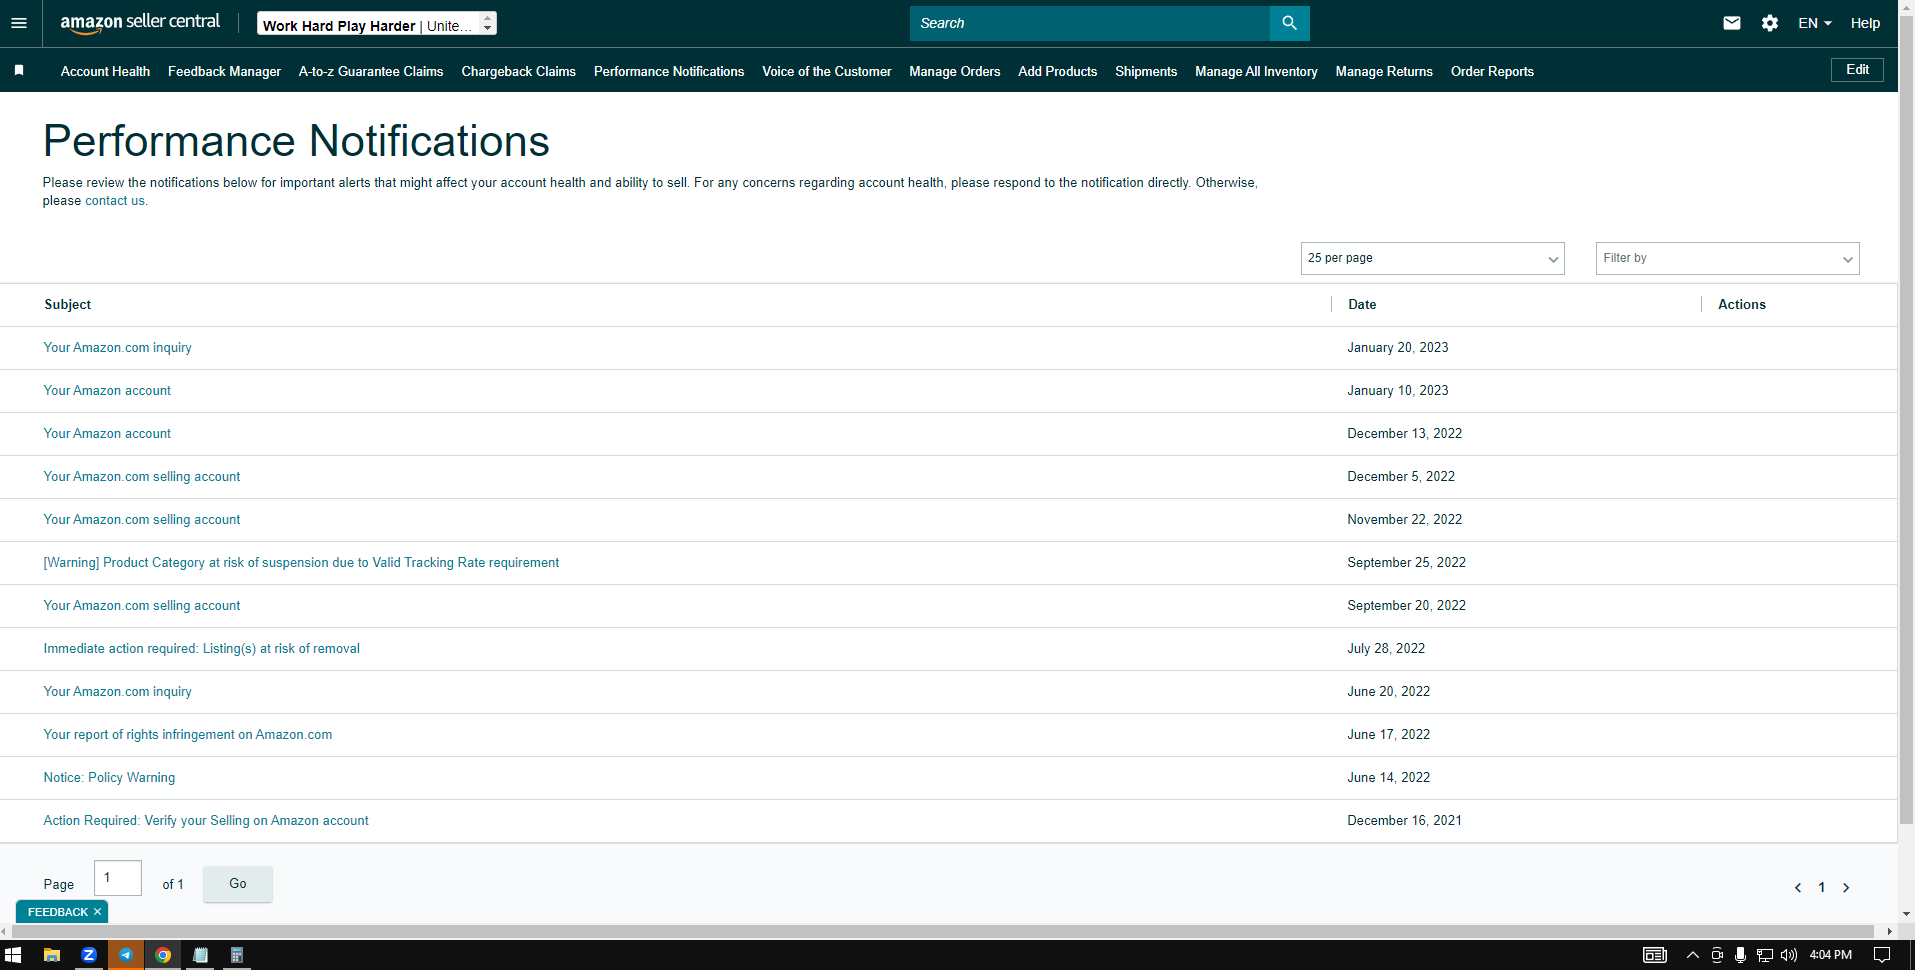Open Performance Notifications menu item
Viewport: 1915px width, 970px height.
click(x=669, y=71)
